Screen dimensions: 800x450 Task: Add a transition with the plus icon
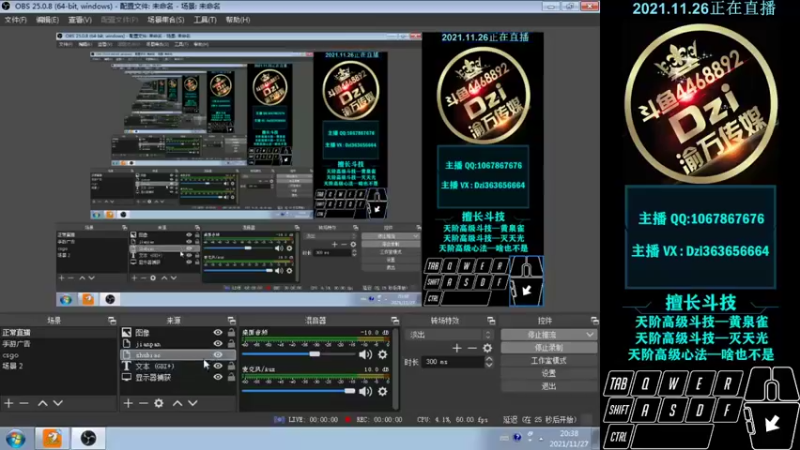[457, 348]
